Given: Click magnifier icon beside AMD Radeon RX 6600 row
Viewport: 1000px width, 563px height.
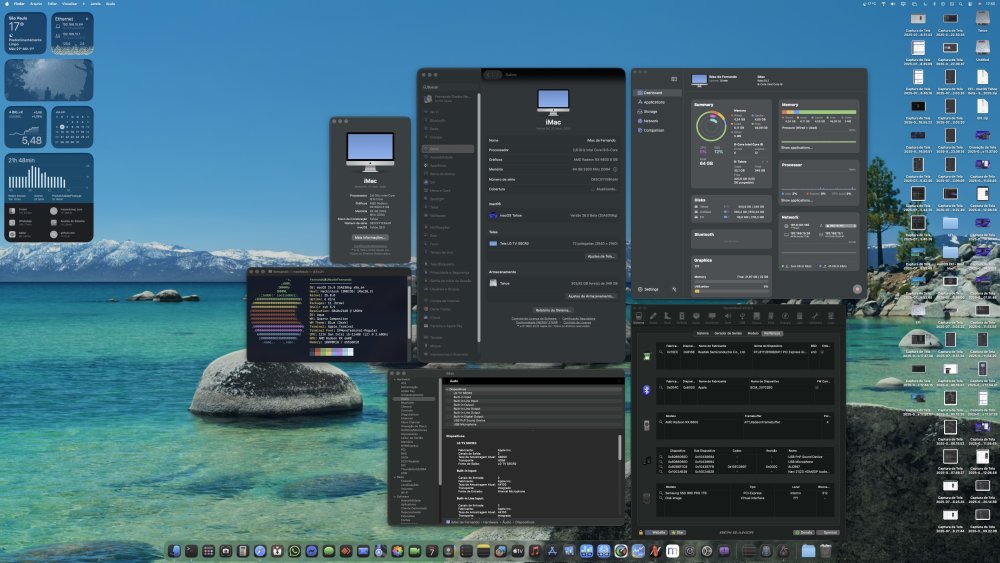Looking at the screenshot, I should tap(661, 422).
